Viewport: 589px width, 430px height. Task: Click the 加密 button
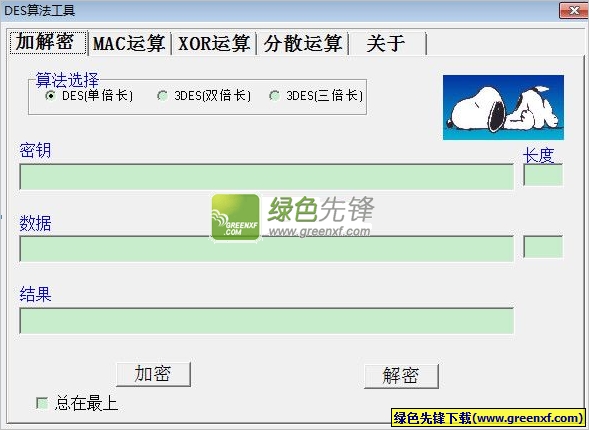click(153, 374)
